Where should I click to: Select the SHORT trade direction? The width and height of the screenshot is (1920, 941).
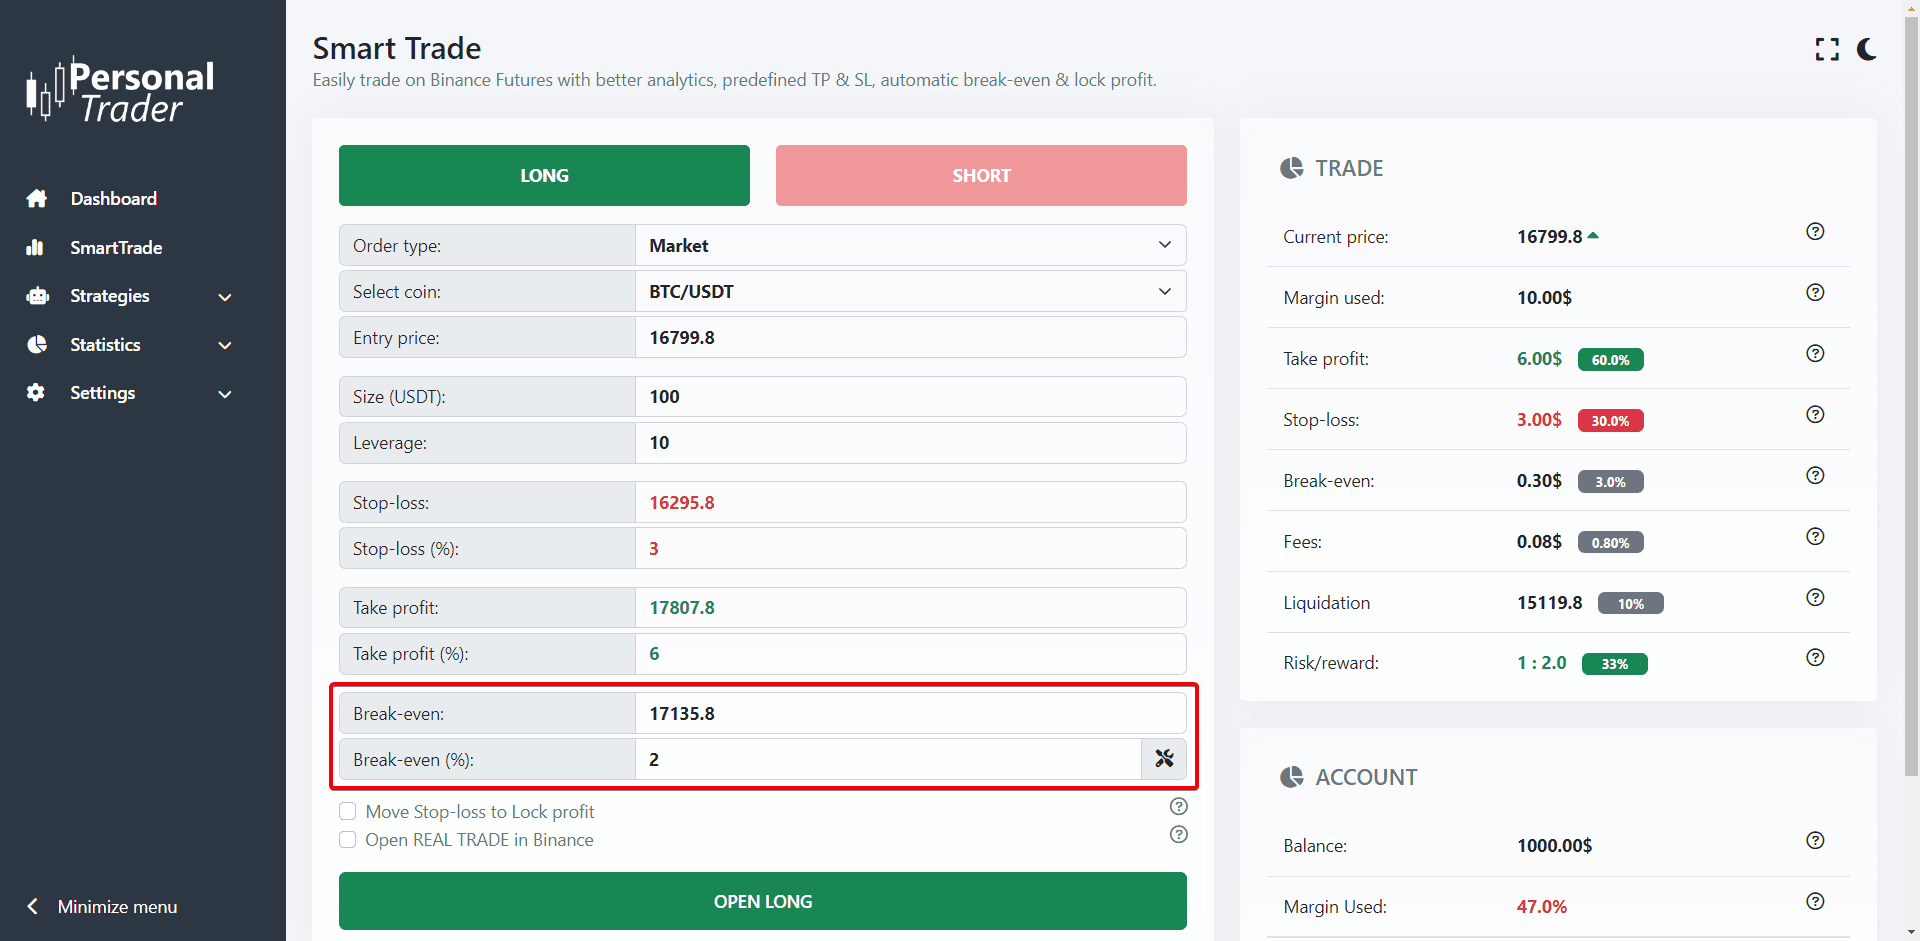tap(981, 176)
